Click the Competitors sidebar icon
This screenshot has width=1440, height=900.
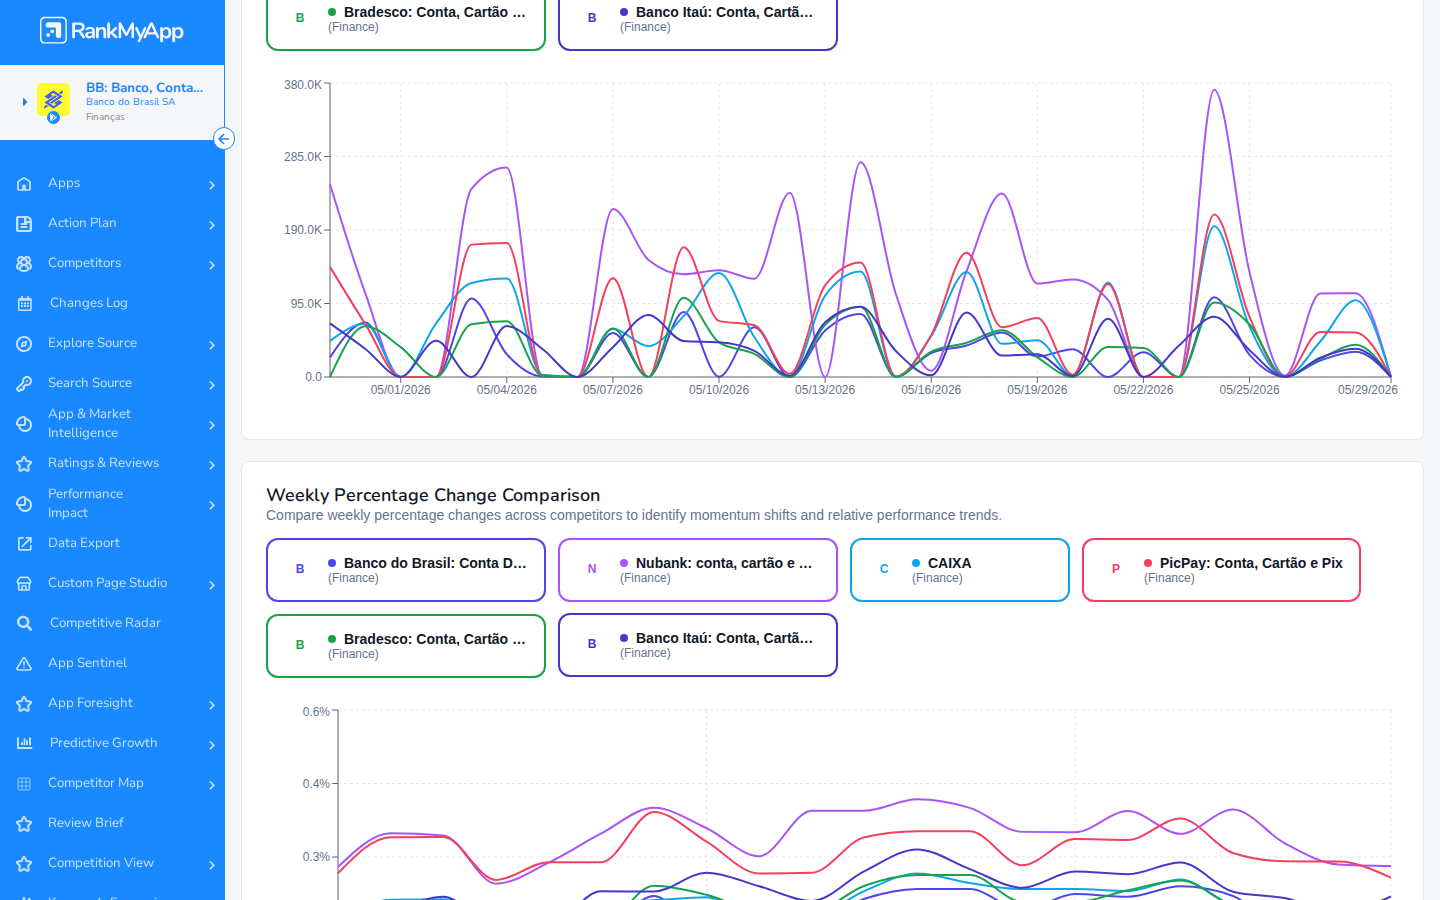point(24,264)
